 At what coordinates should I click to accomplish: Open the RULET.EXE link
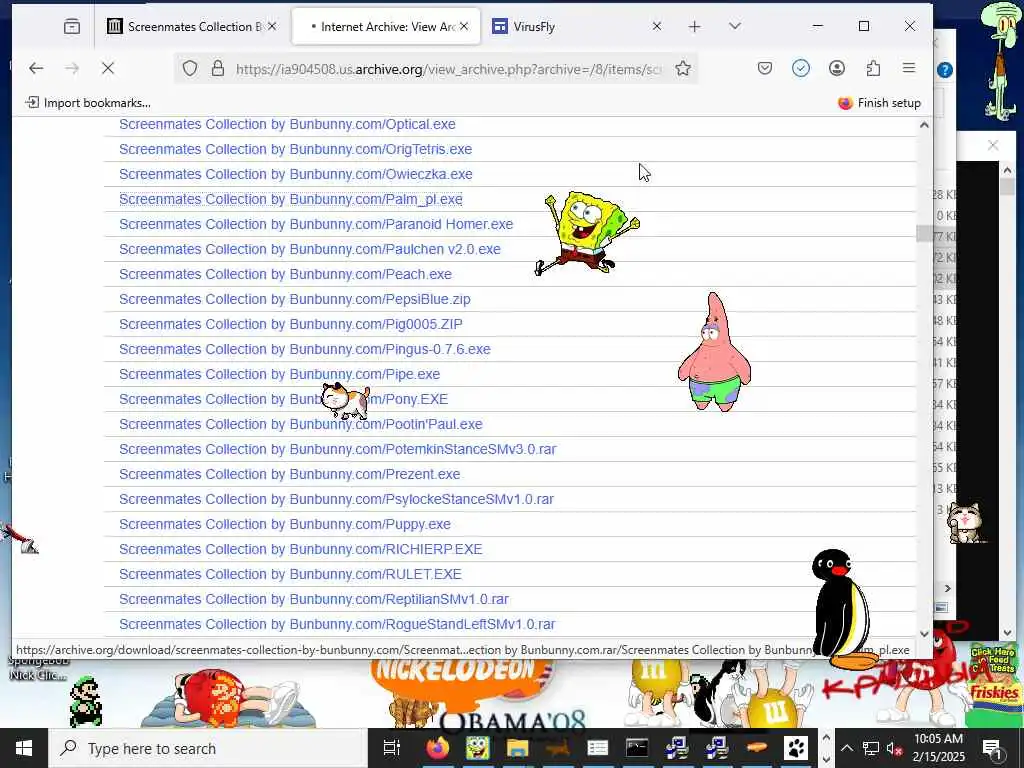coord(290,574)
